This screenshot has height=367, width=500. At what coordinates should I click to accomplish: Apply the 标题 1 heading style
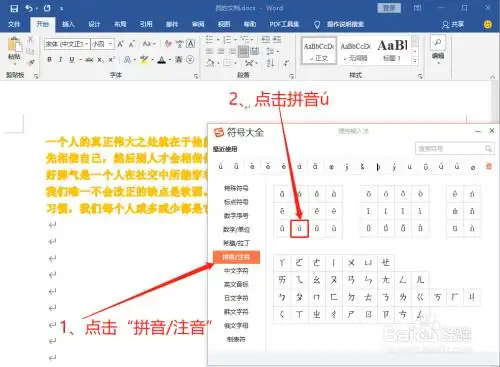tap(392, 51)
